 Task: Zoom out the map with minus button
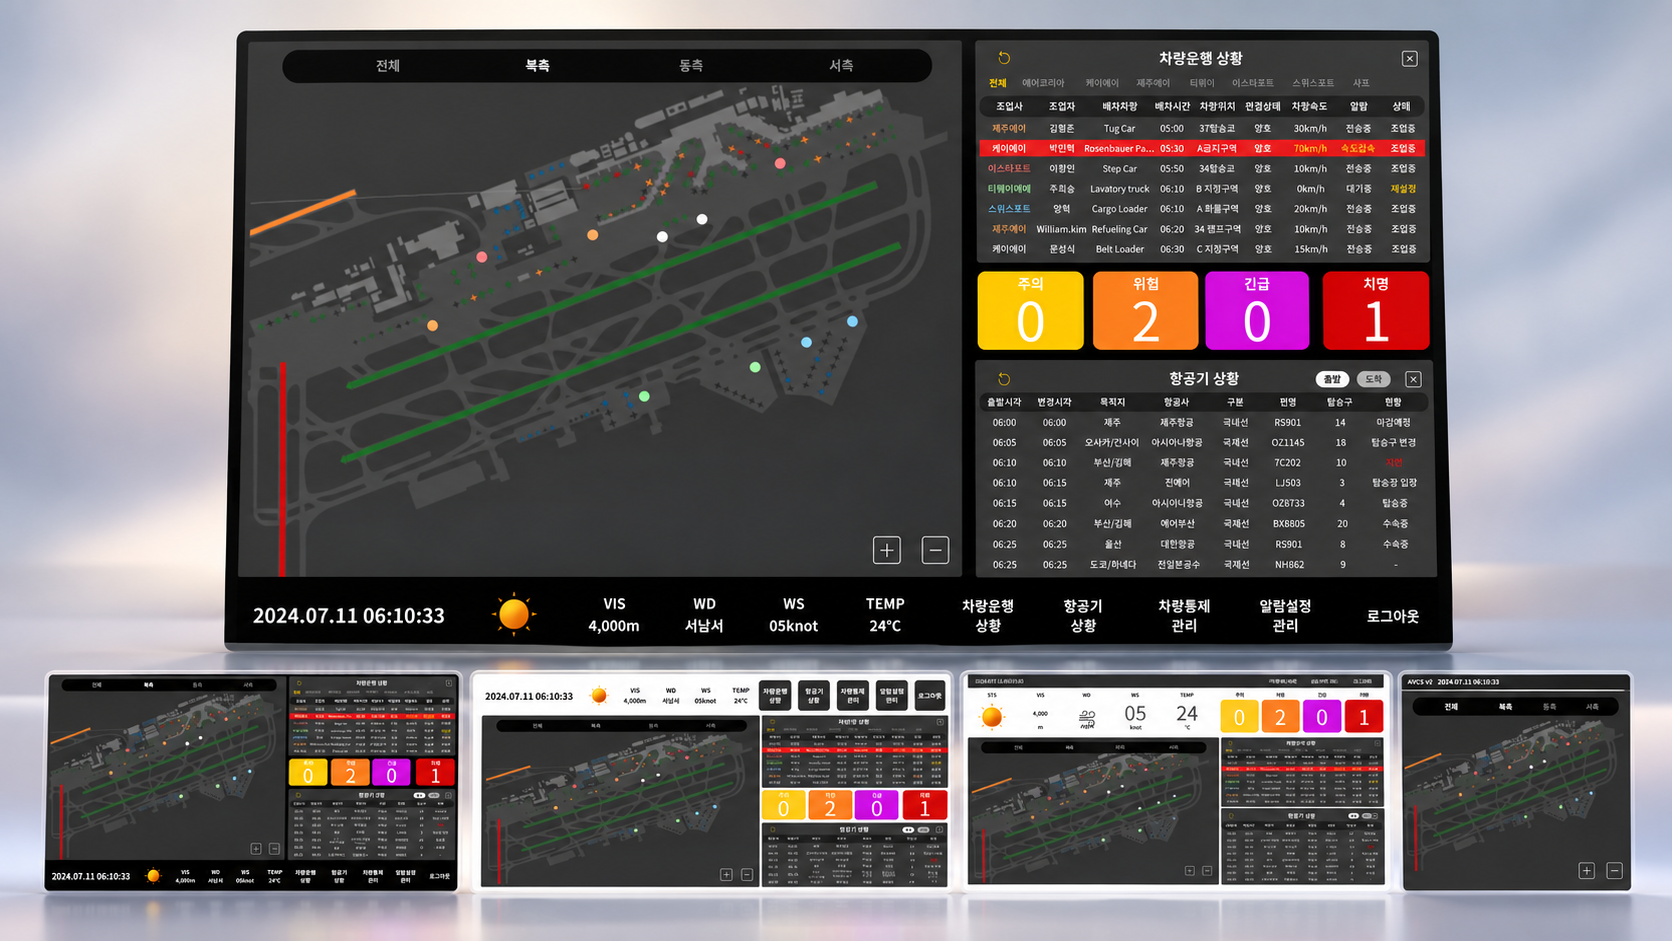(935, 550)
